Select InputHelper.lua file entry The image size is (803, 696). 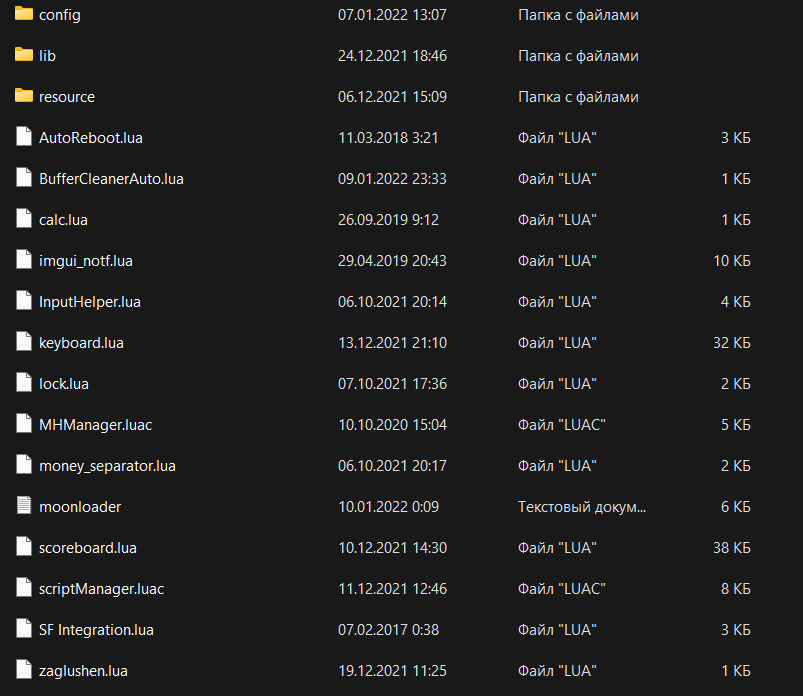click(x=90, y=302)
